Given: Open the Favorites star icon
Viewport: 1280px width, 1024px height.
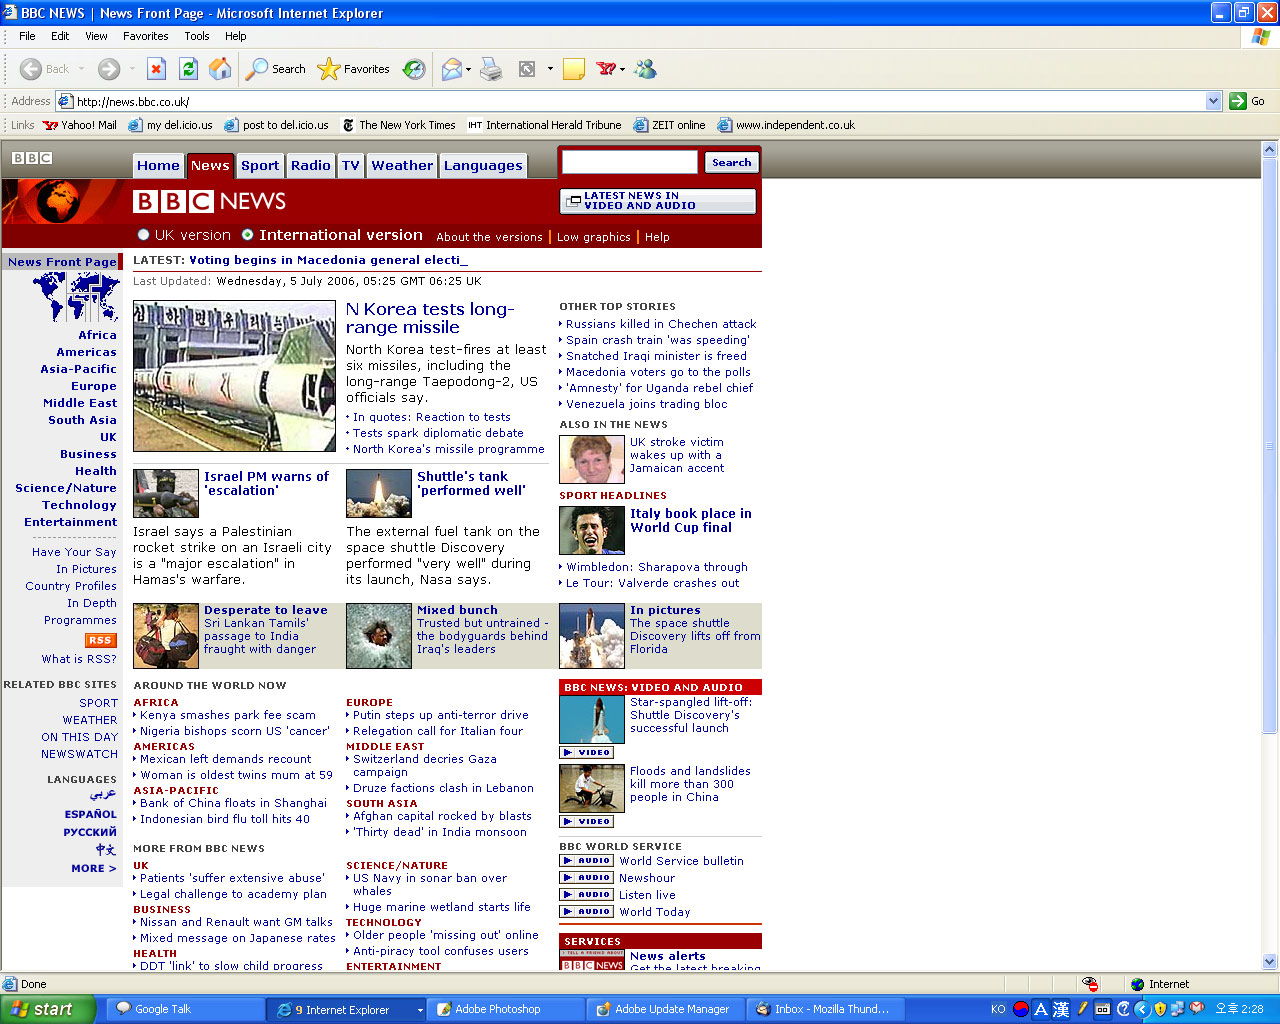Looking at the screenshot, I should tap(328, 69).
